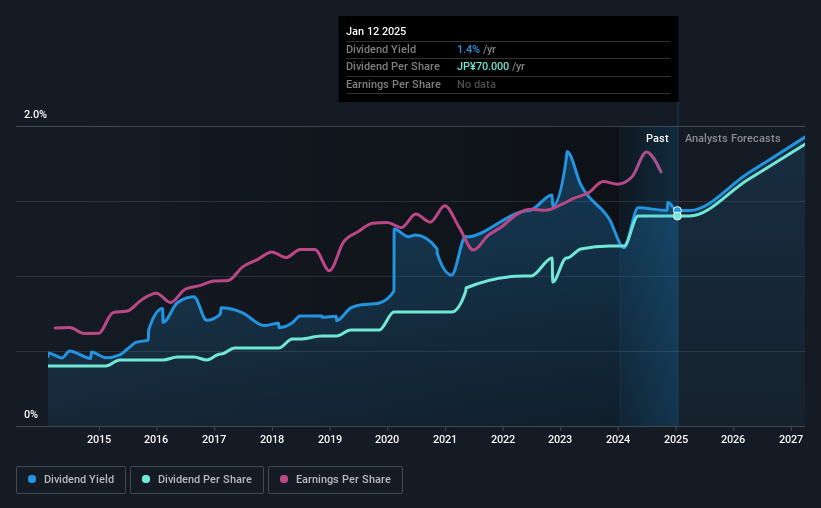The width and height of the screenshot is (821, 508).
Task: Click the Past region label
Action: (657, 138)
